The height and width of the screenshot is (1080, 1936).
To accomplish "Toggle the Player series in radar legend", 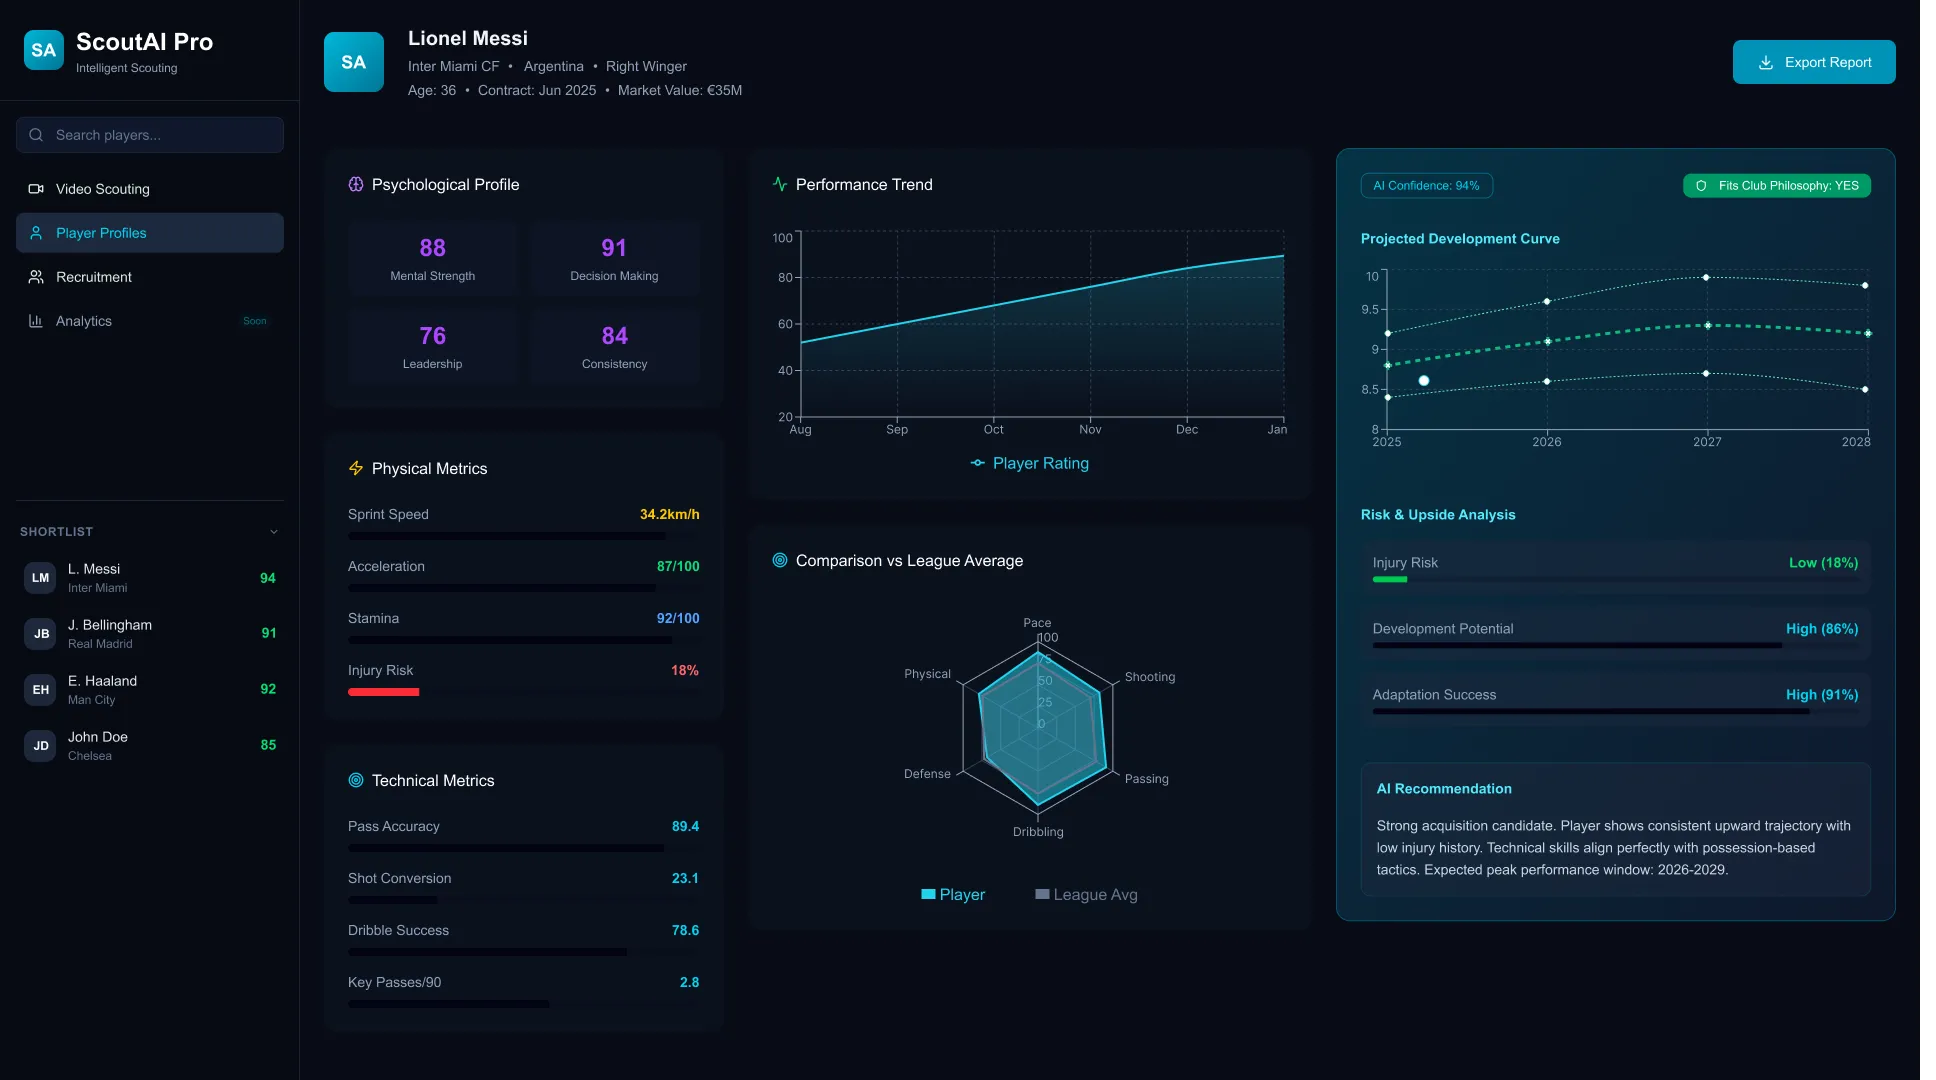I will click(x=953, y=894).
